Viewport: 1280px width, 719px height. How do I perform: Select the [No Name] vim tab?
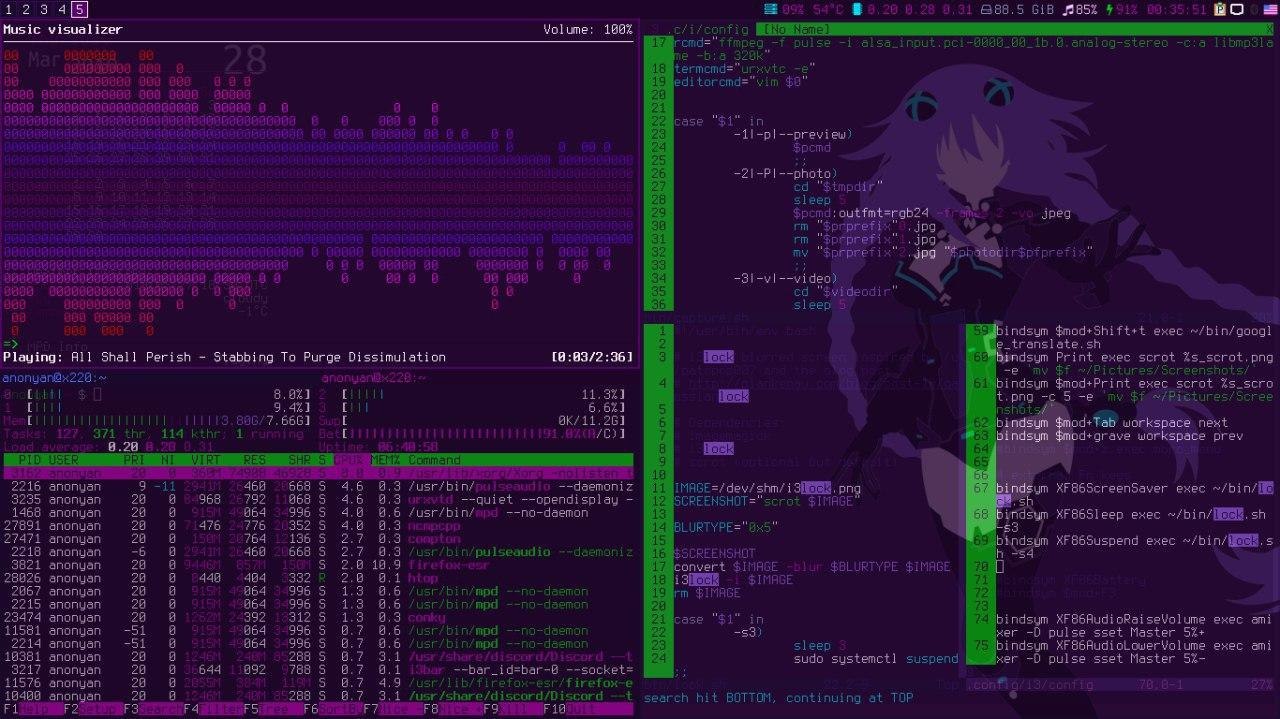tap(796, 30)
